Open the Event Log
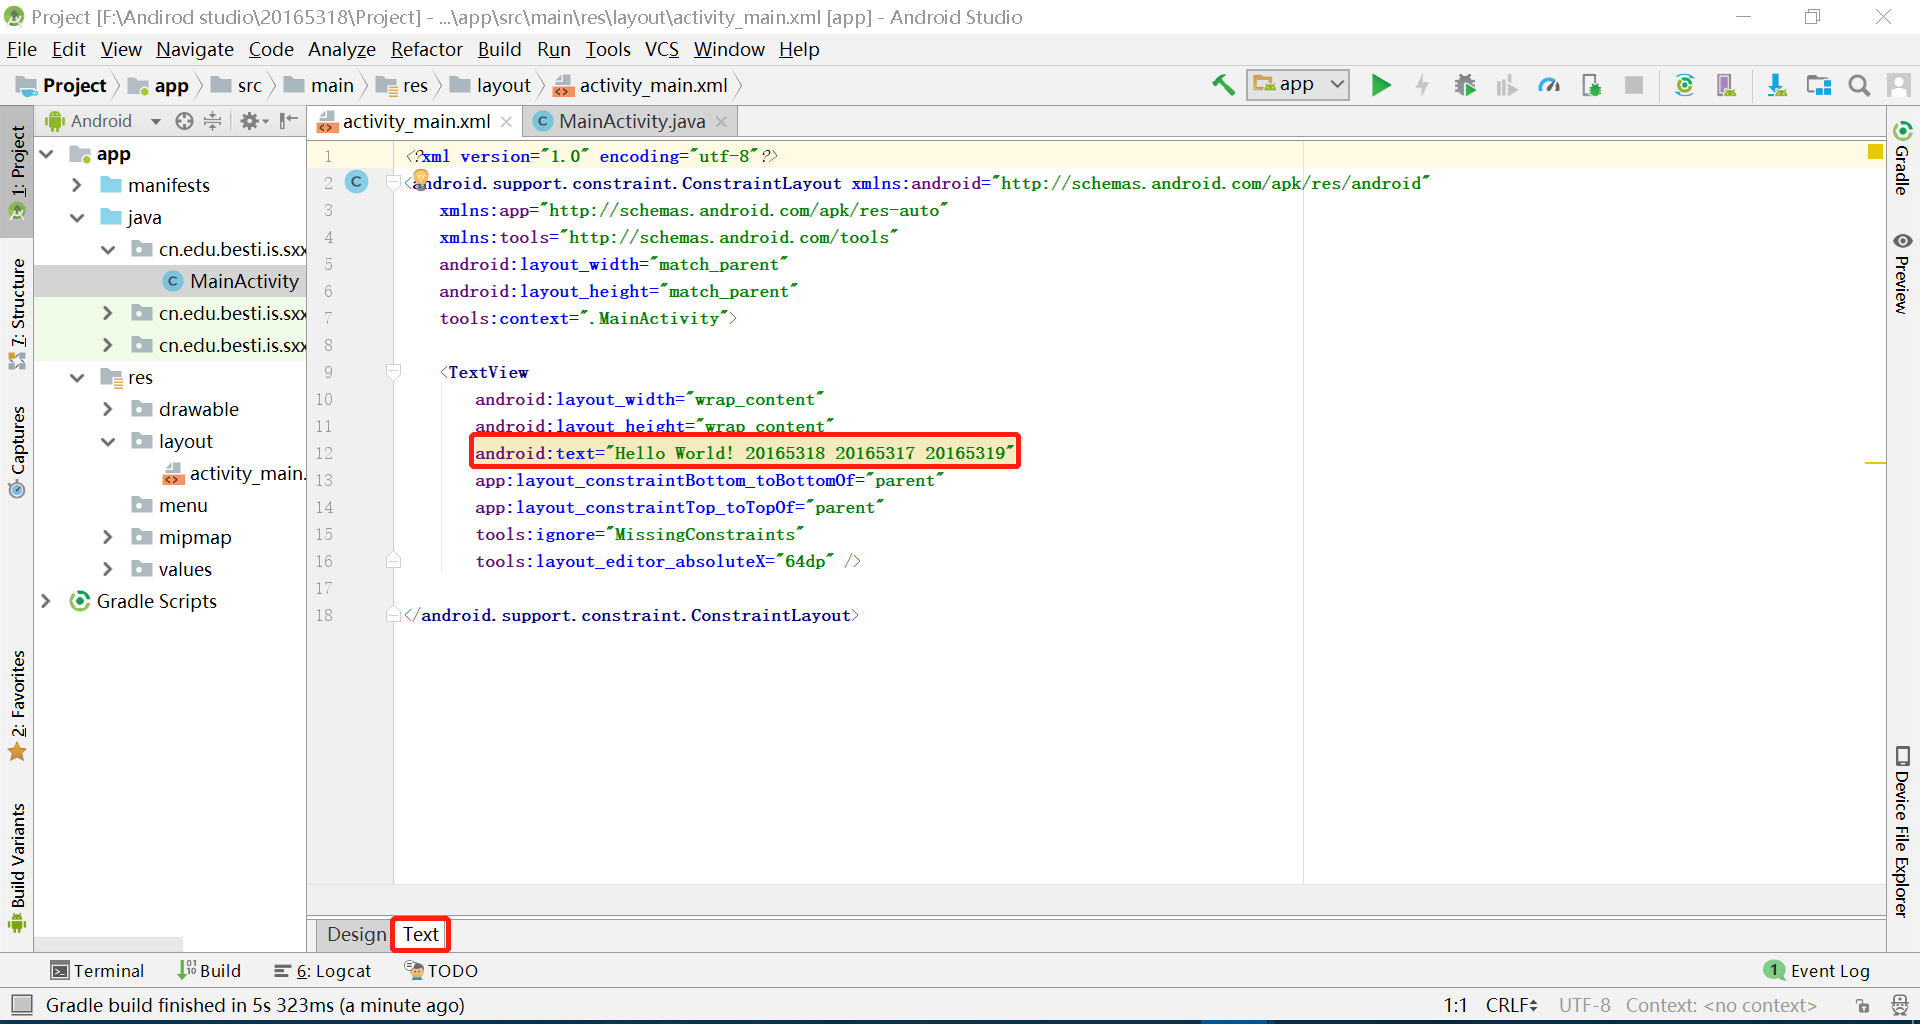Screen dimensions: 1920x1024 coord(1817,970)
